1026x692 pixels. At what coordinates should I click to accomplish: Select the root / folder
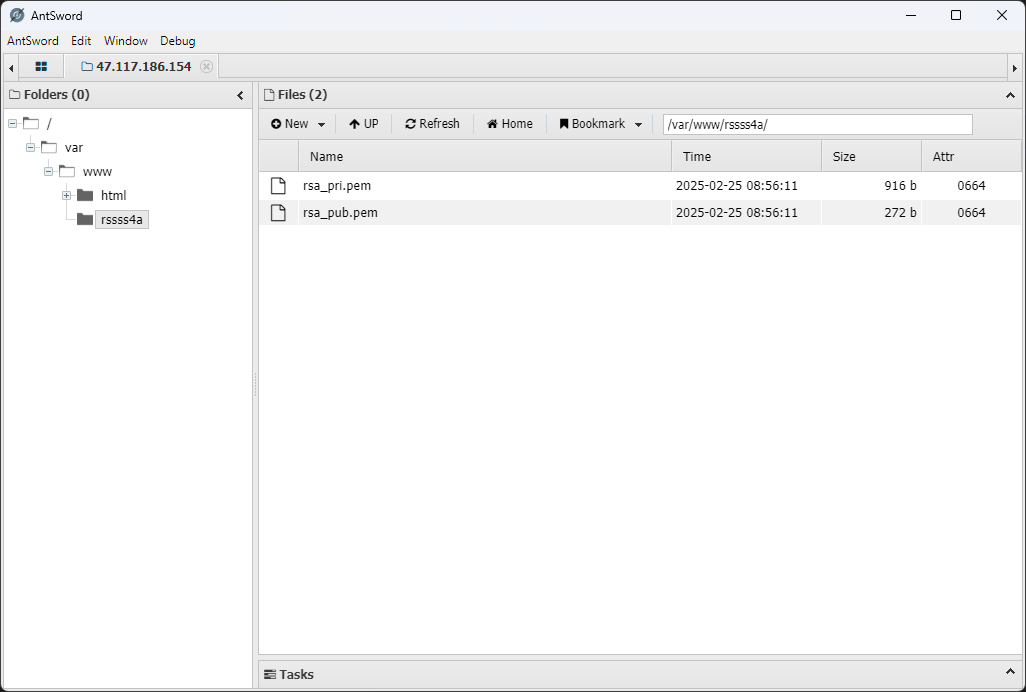[49, 124]
